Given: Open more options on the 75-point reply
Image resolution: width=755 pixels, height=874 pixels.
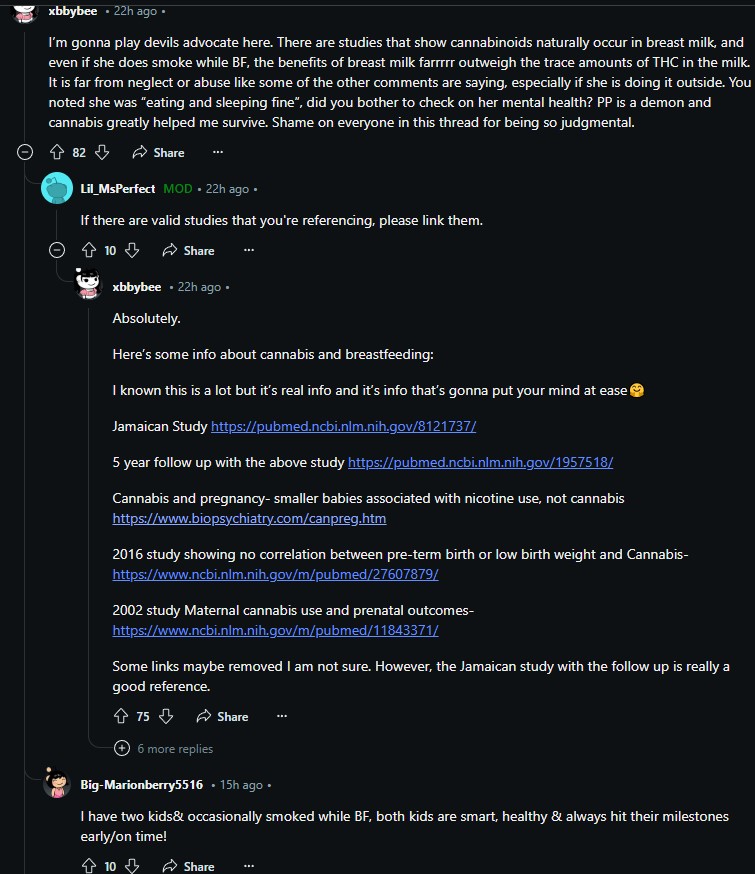Looking at the screenshot, I should (x=282, y=716).
